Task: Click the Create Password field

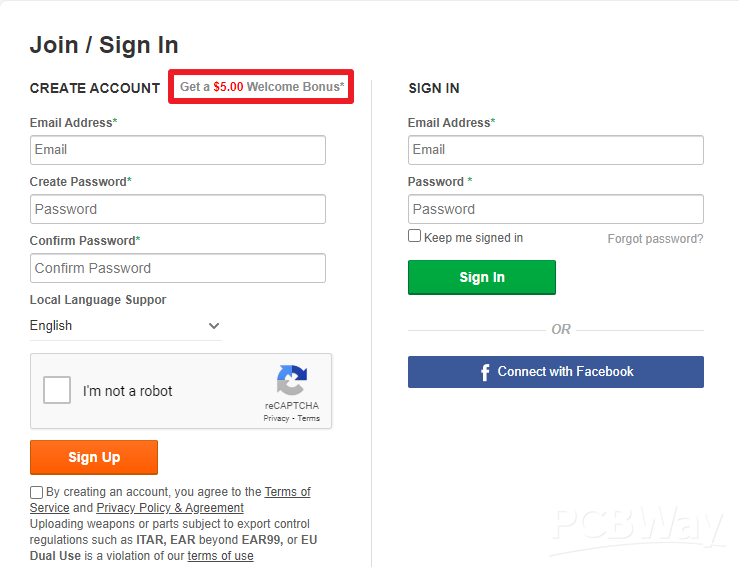Action: tap(177, 209)
